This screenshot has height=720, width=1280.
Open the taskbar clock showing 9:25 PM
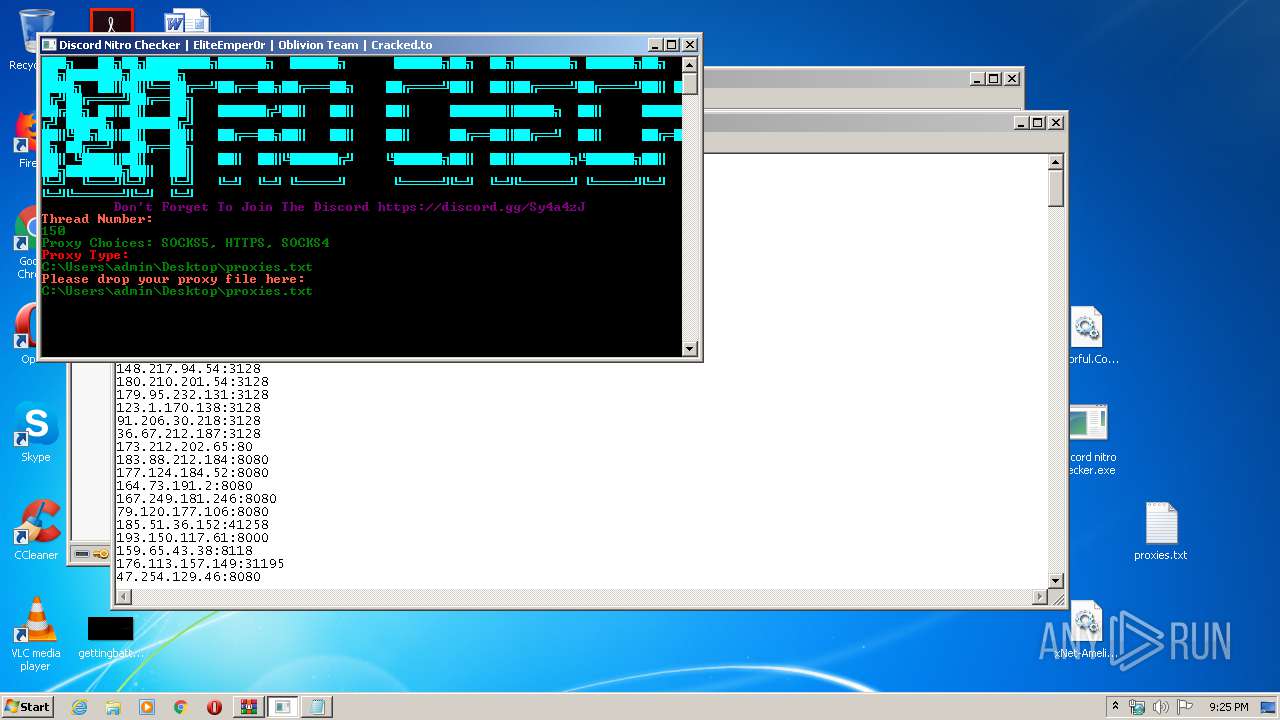click(x=1228, y=707)
